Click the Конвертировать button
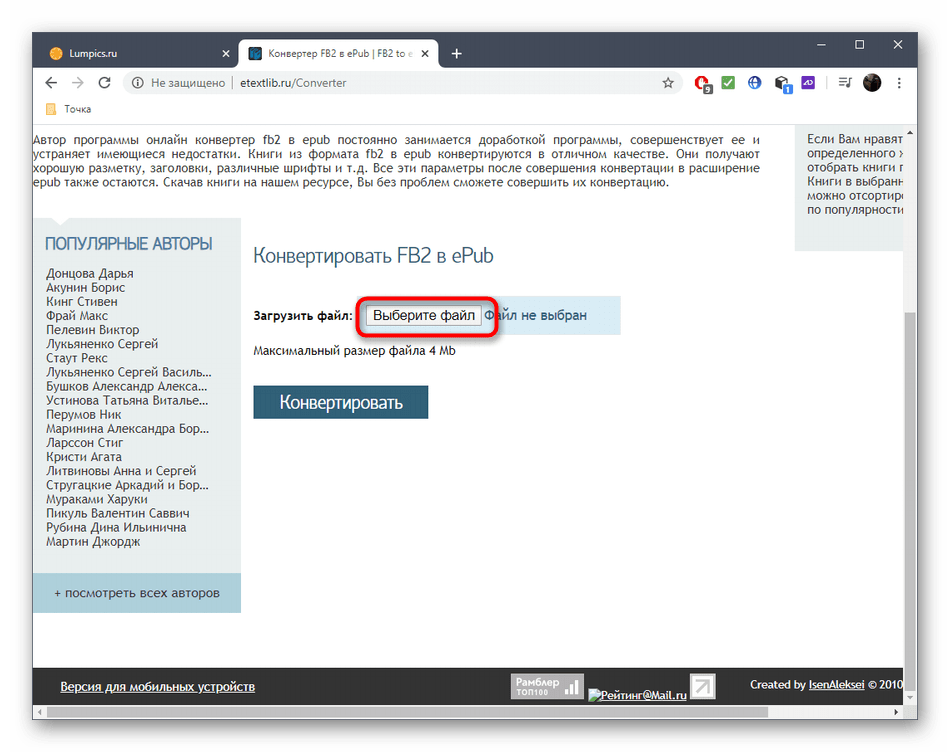The width and height of the screenshot is (950, 752). (x=340, y=402)
